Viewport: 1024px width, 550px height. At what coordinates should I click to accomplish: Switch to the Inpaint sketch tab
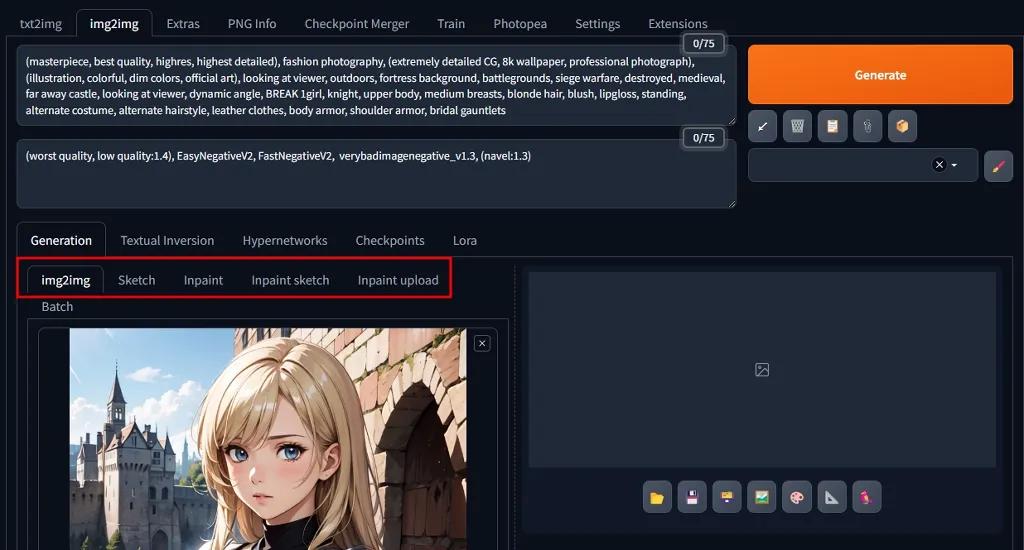coord(291,280)
